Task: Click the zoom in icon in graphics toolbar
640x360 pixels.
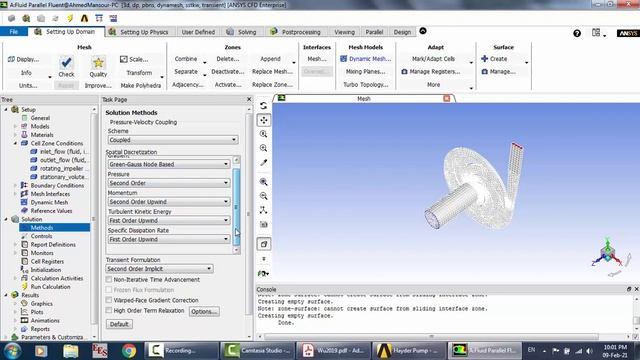Action: click(263, 182)
